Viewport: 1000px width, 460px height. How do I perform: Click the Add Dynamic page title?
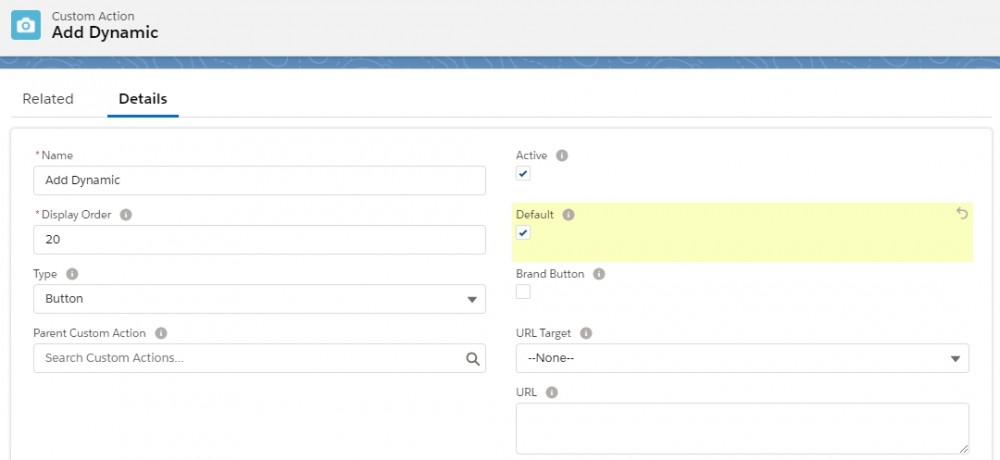(x=105, y=33)
